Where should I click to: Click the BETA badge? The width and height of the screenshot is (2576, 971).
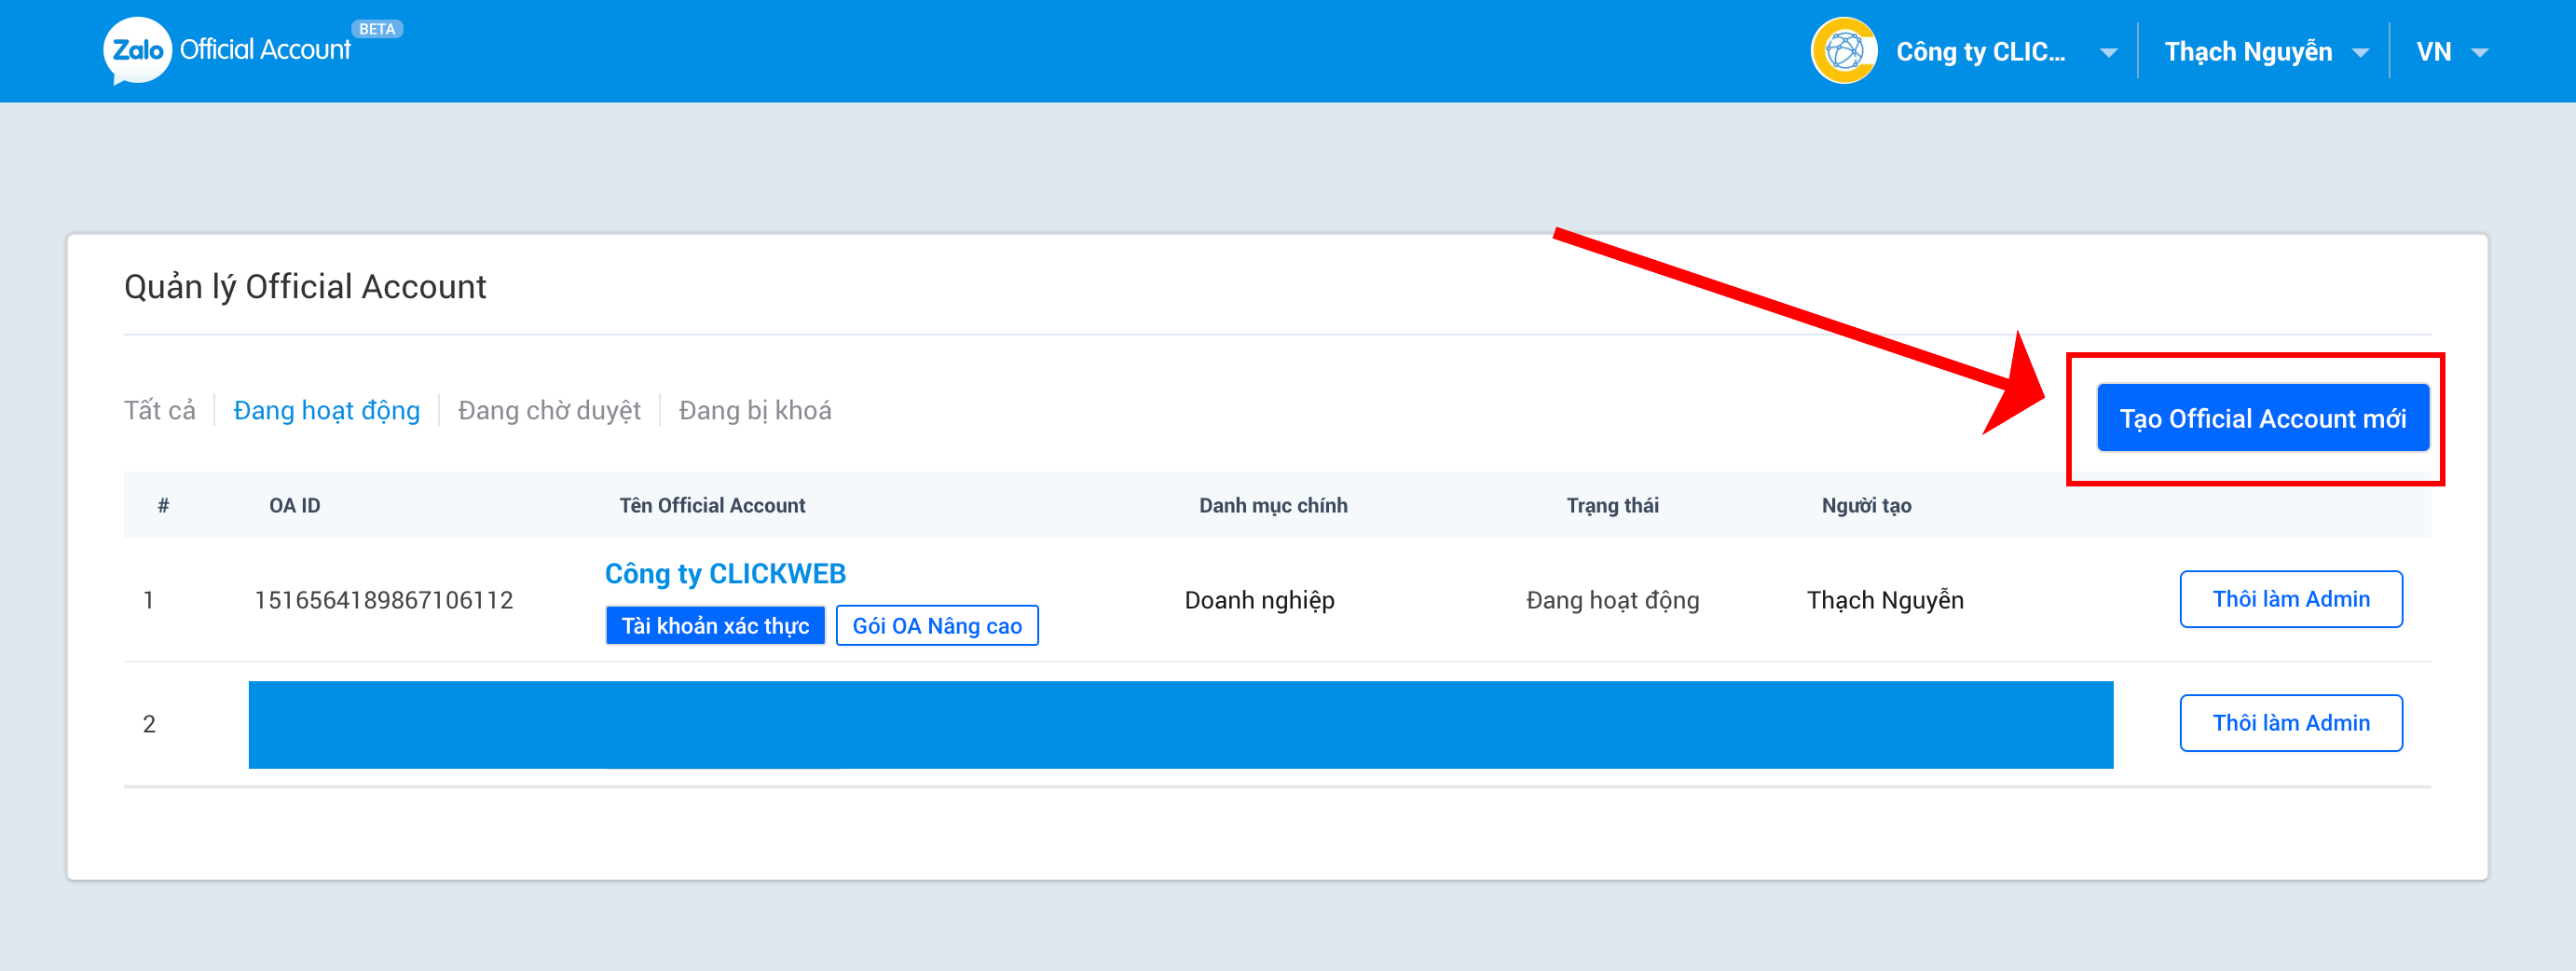[x=377, y=29]
